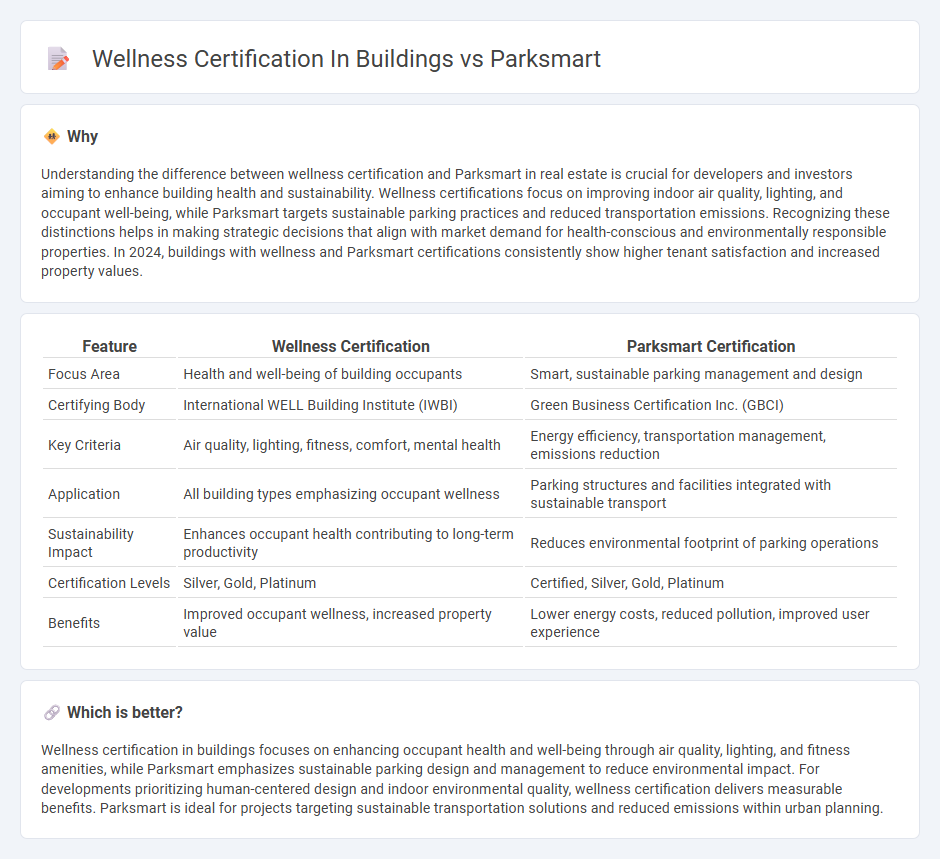This screenshot has height=859, width=940.
Task: Select the 'Focus Area' row label
Action: point(84,374)
